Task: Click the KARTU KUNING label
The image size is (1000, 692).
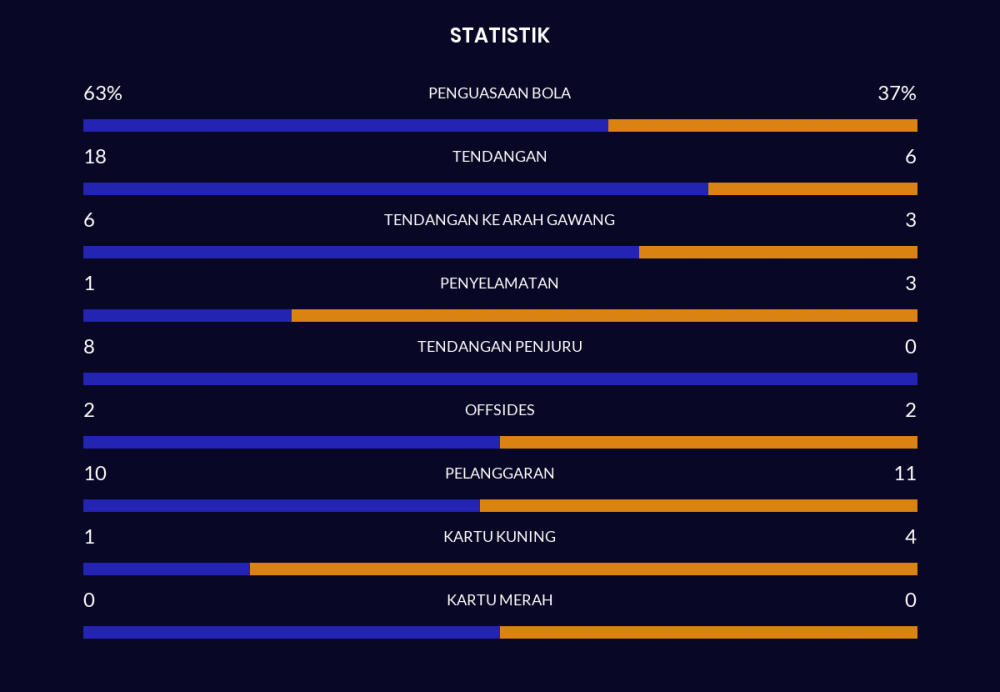Action: pos(499,537)
